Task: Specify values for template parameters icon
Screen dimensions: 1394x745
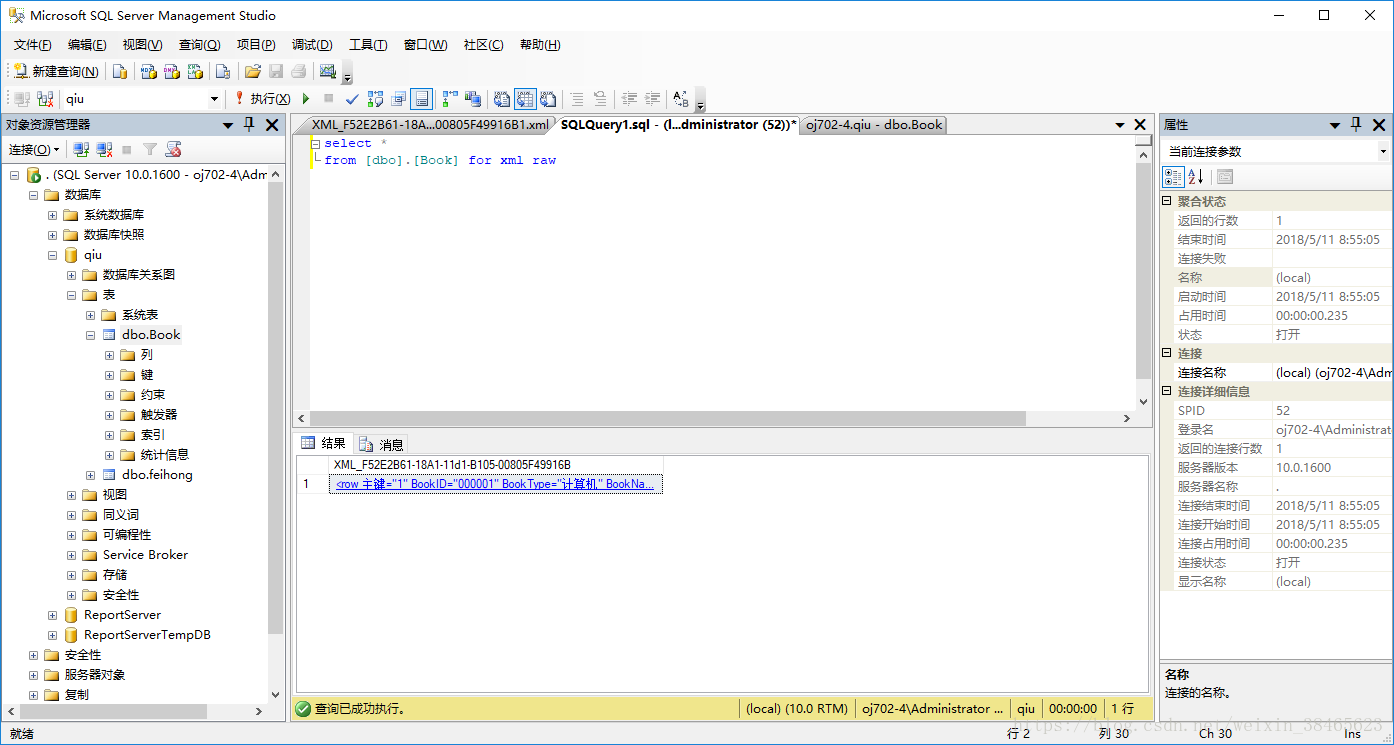Action: (680, 99)
